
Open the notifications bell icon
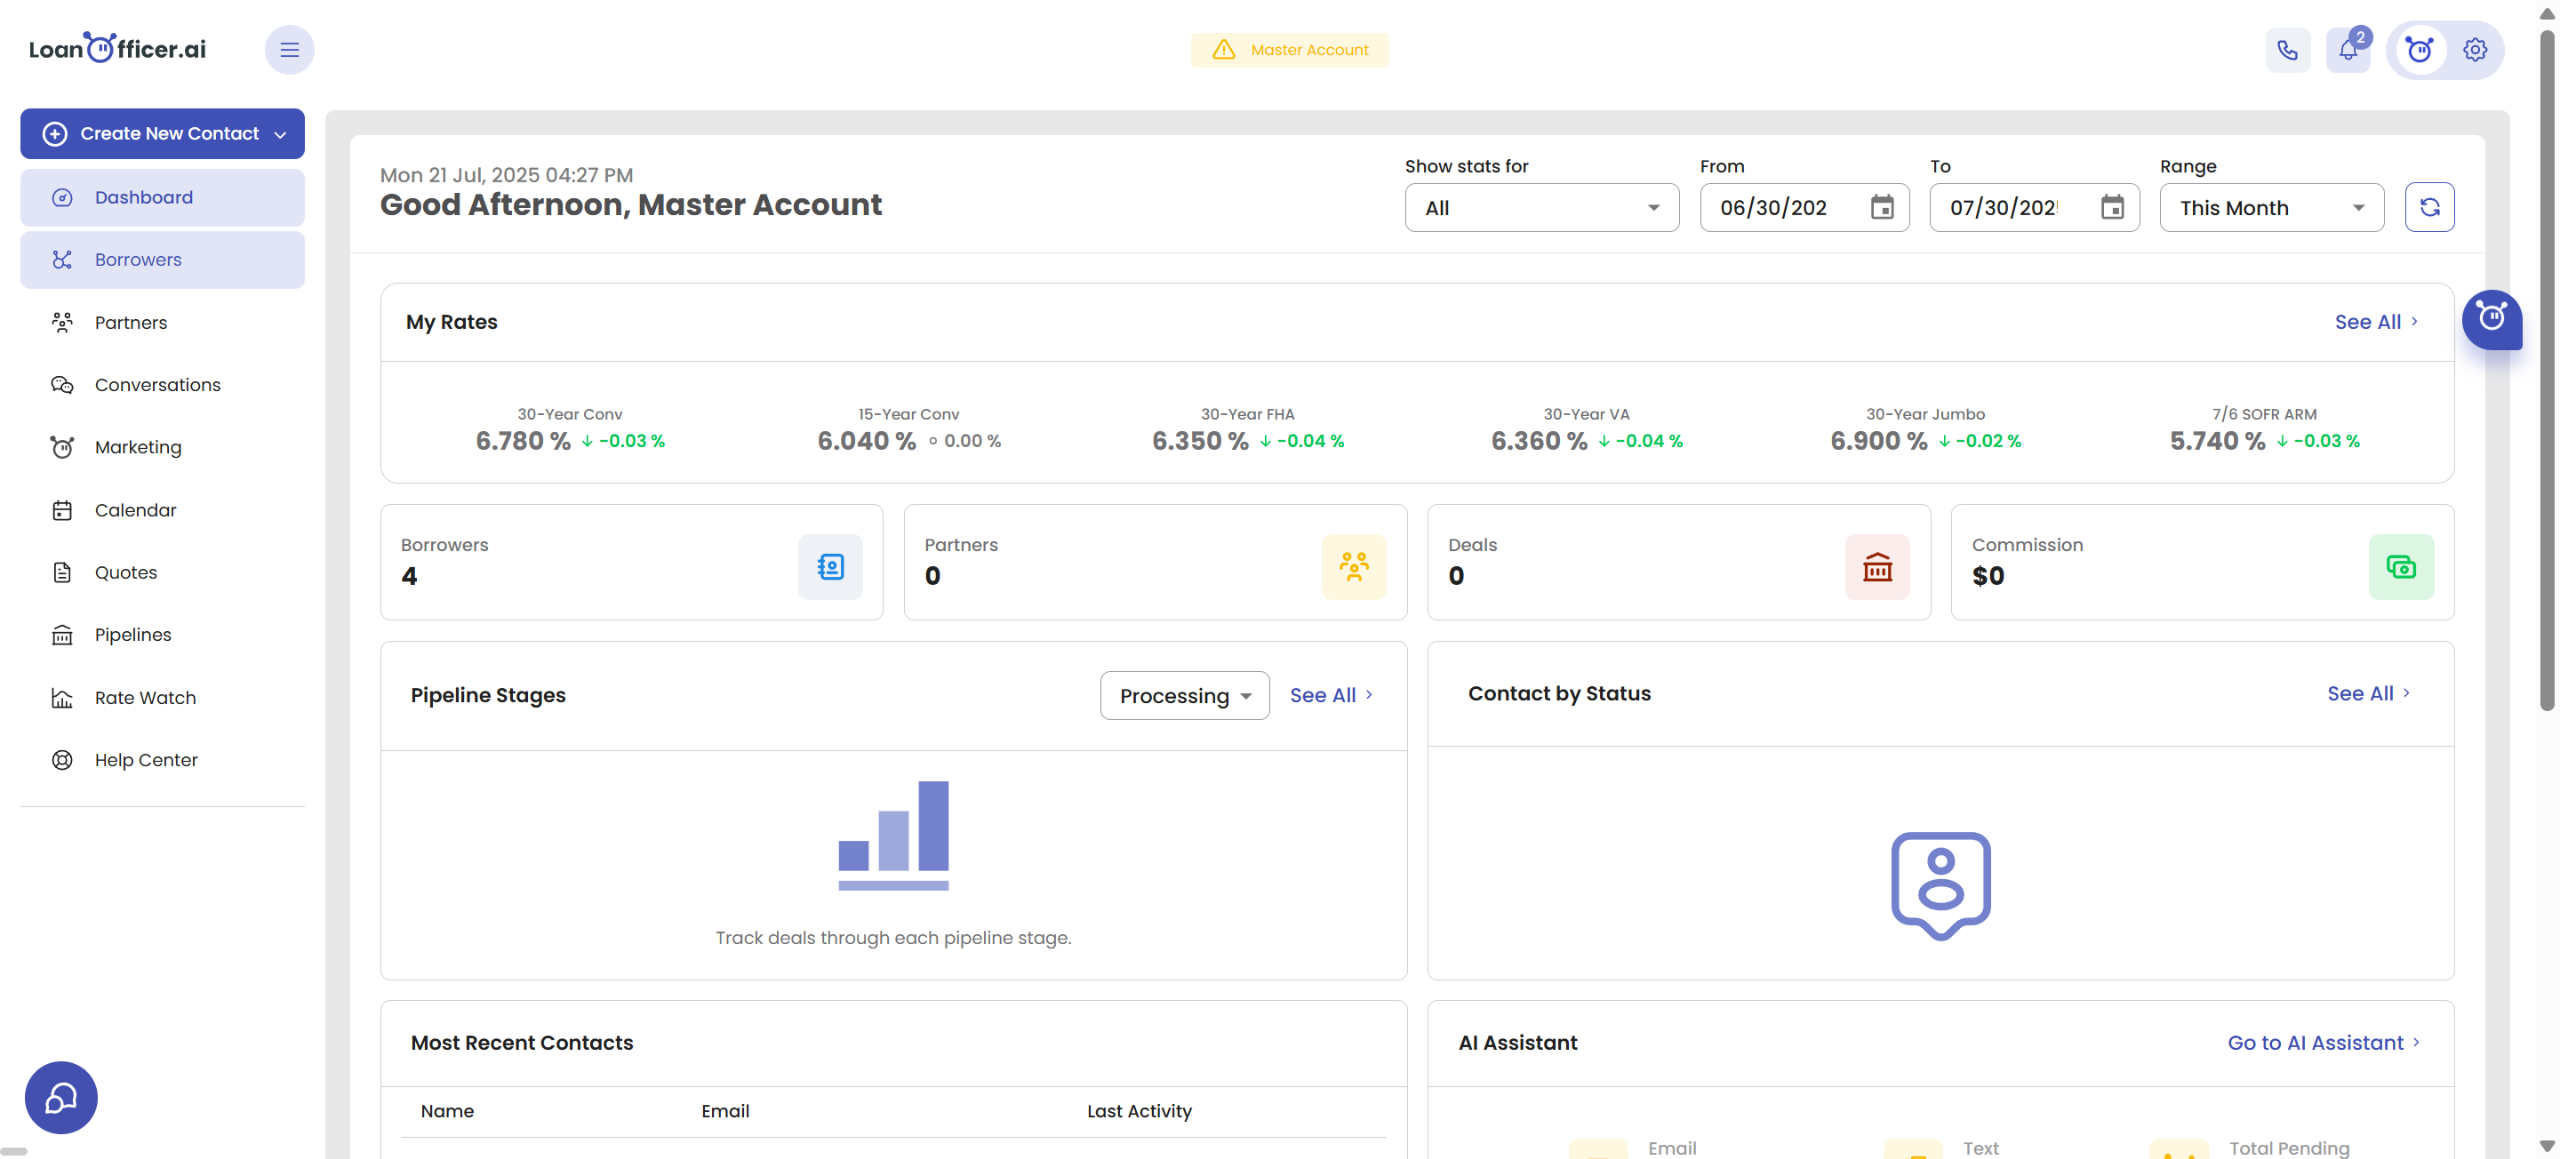click(x=2347, y=50)
